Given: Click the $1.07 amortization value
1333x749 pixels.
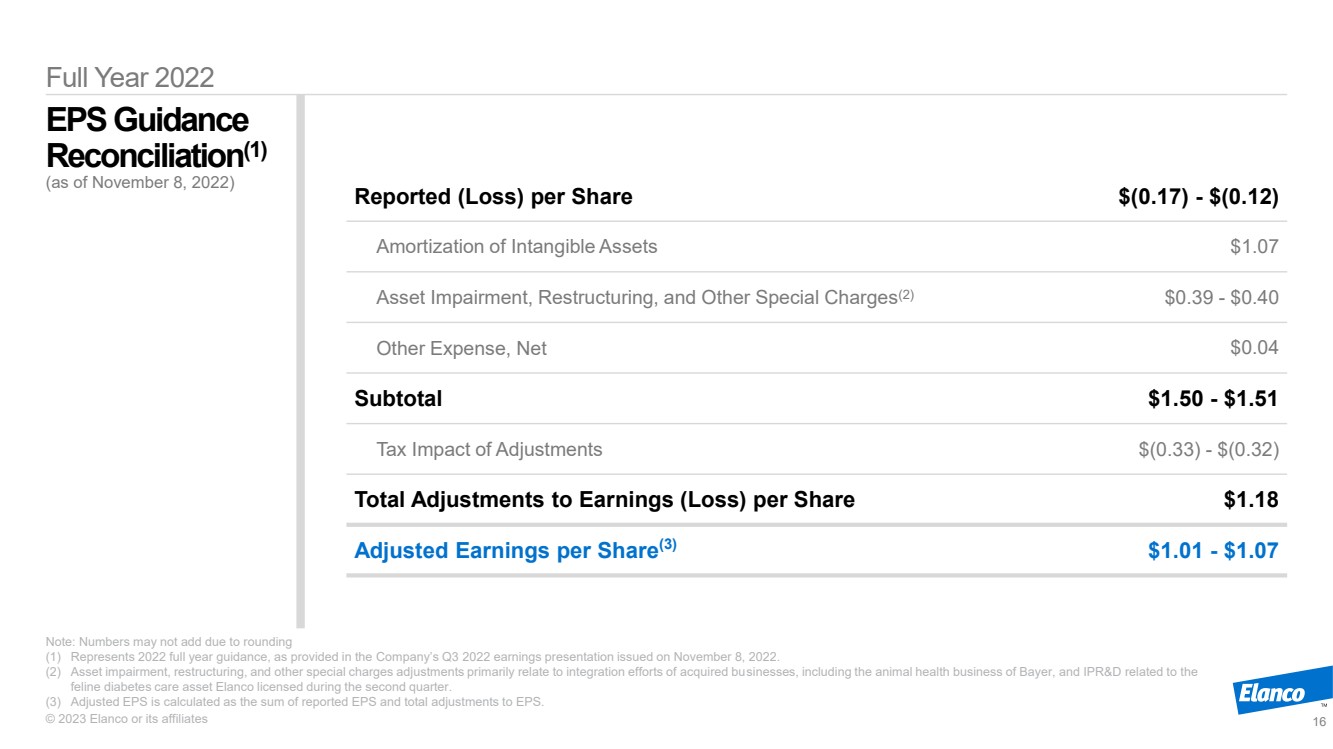Looking at the screenshot, I should (1254, 246).
